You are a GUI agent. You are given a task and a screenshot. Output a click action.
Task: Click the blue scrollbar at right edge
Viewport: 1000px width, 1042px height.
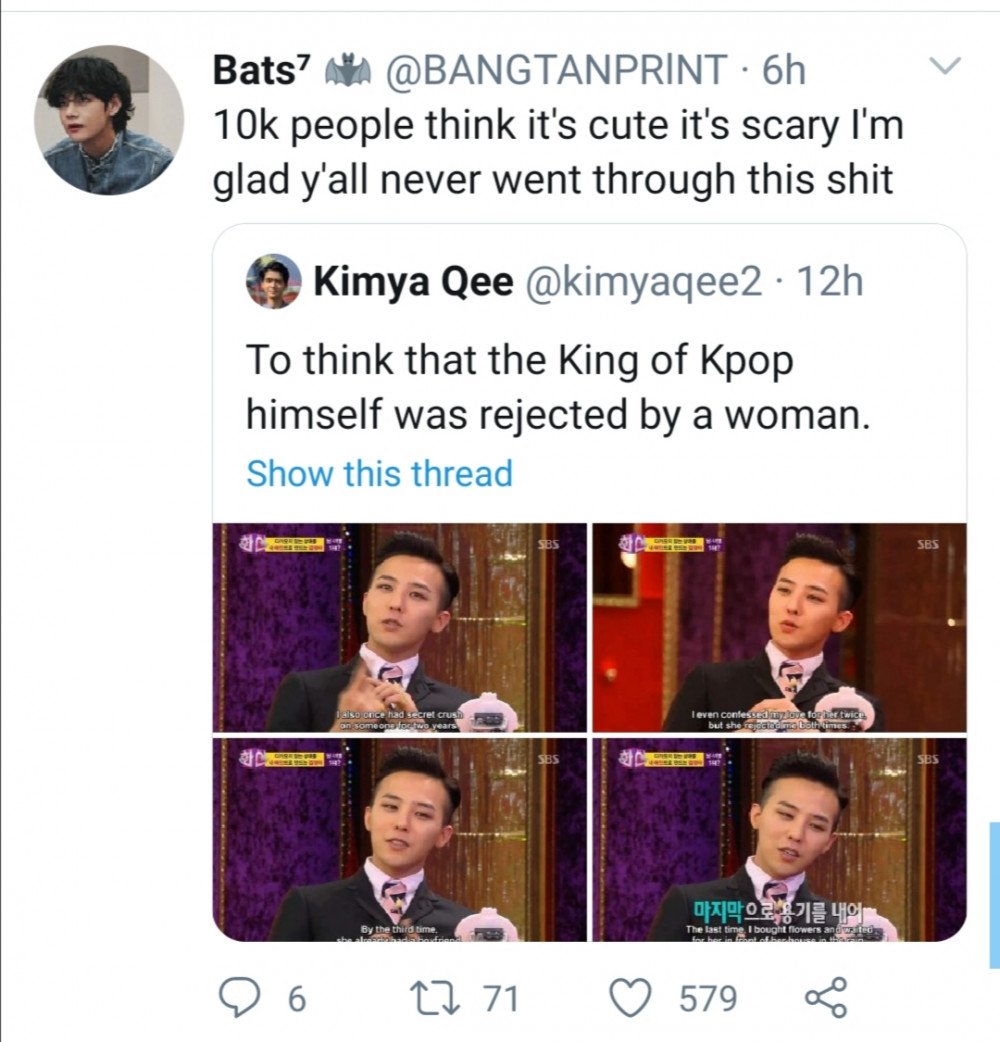pyautogui.click(x=995, y=894)
